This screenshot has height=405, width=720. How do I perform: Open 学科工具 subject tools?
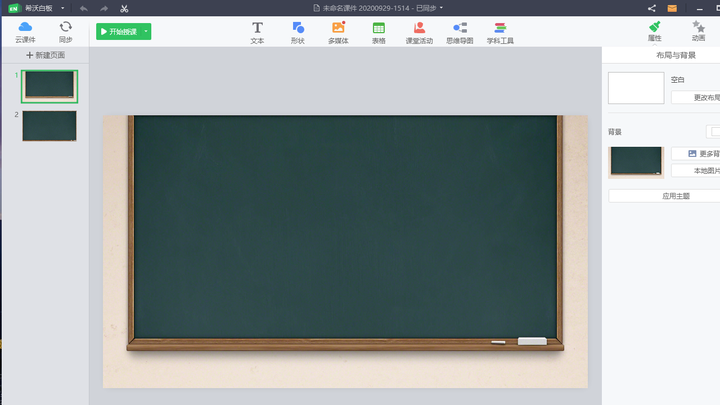pyautogui.click(x=500, y=33)
